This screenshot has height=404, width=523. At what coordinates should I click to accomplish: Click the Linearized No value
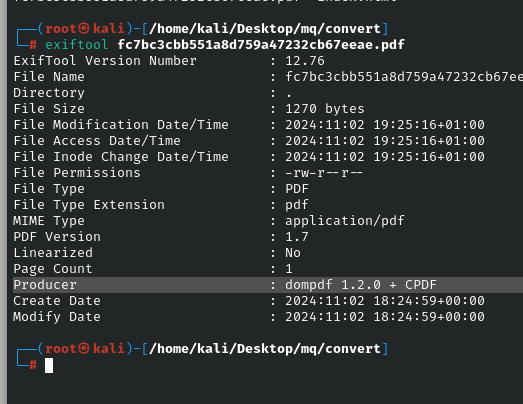pyautogui.click(x=293, y=253)
